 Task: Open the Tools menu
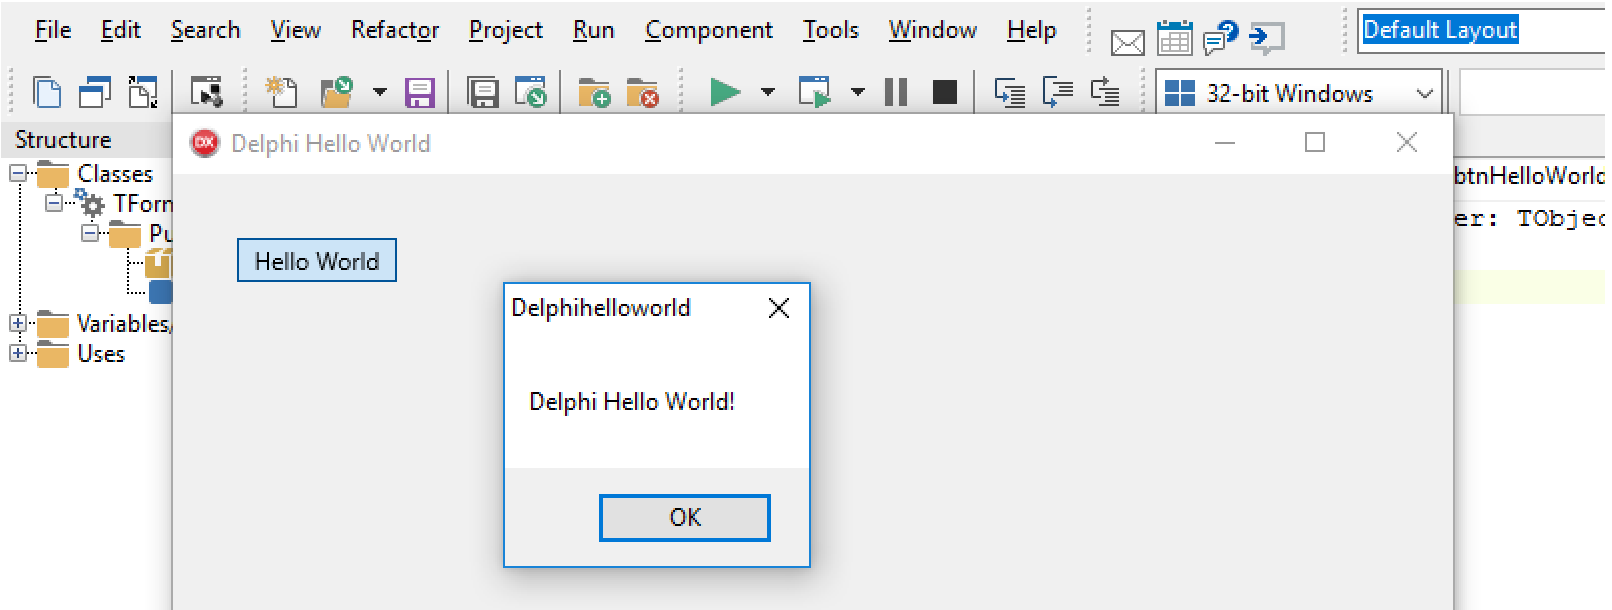831,31
